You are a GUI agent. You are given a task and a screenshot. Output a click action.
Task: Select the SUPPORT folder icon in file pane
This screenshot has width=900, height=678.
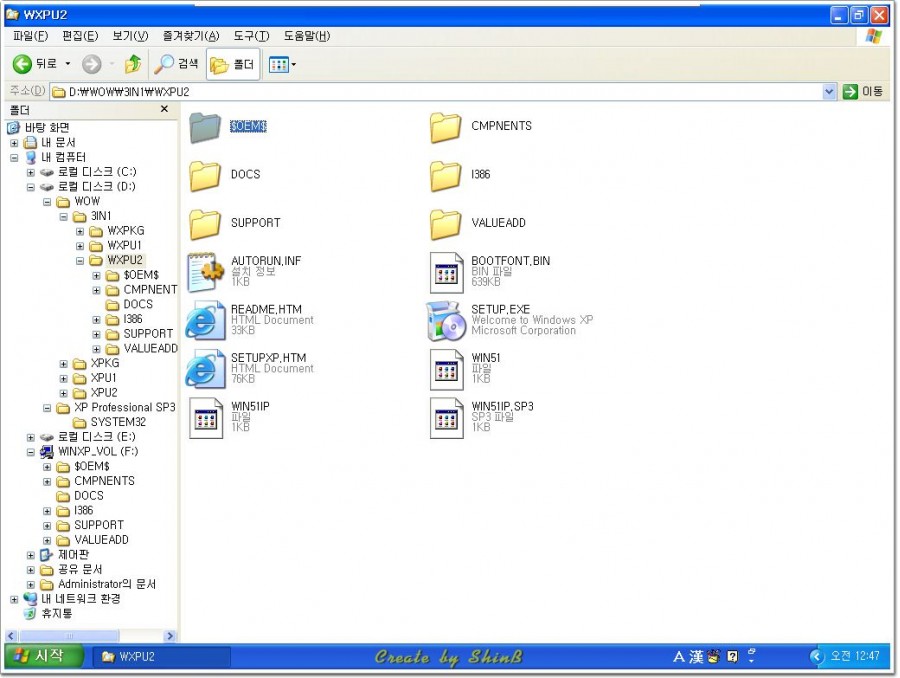pos(205,223)
